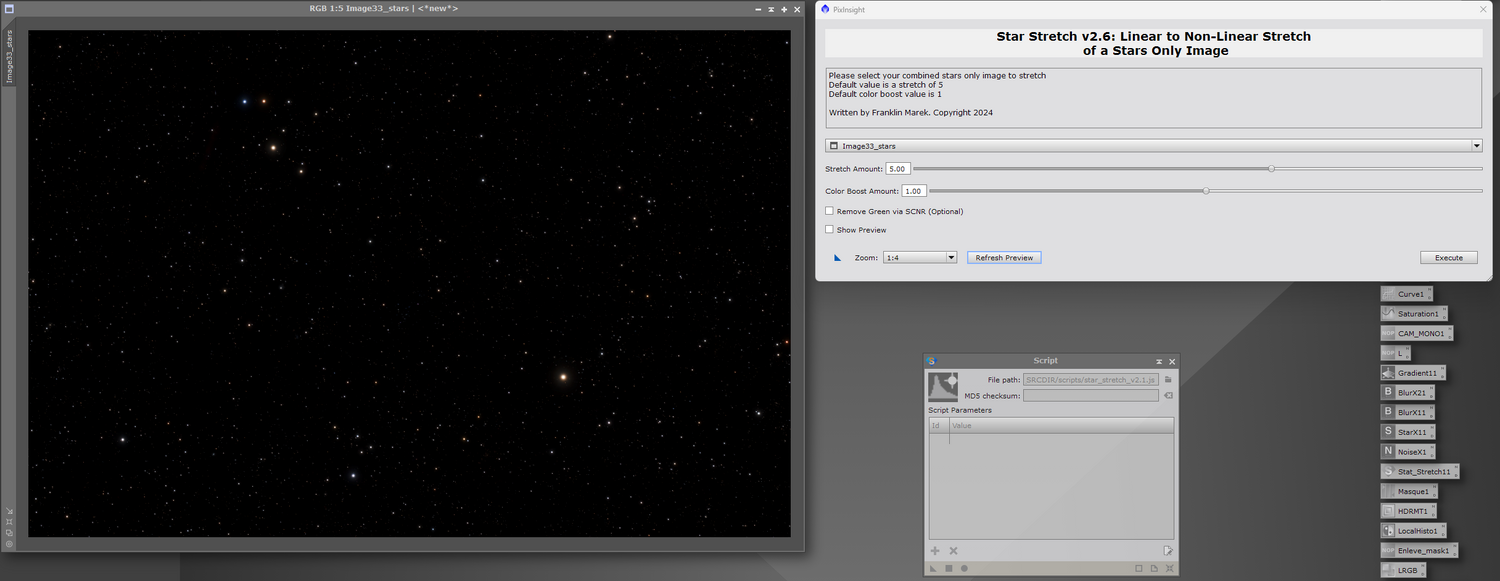Viewport: 1500px width, 581px height.
Task: Click the square apply icon in the Script window
Action: (949, 568)
